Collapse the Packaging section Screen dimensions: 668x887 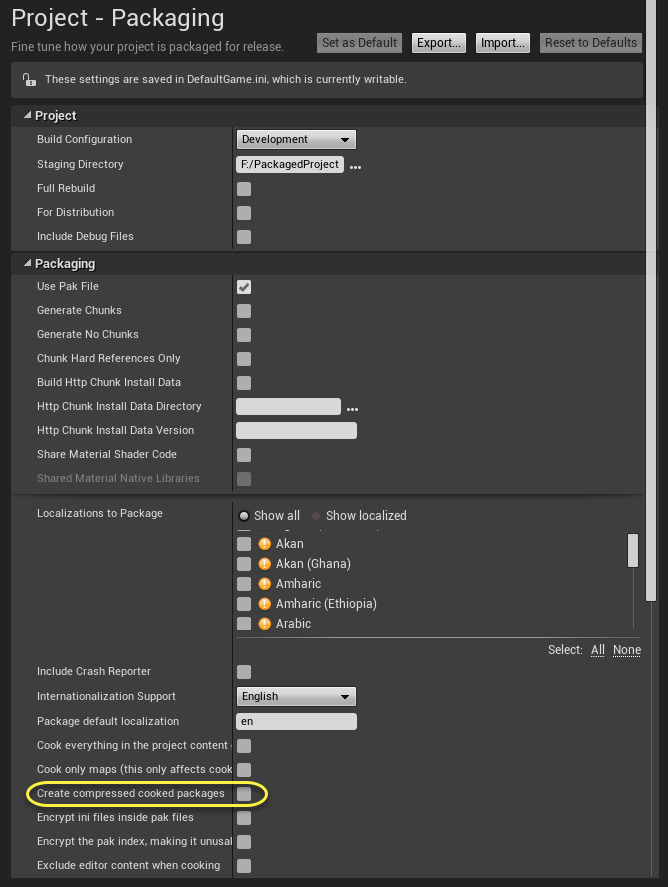[27, 263]
